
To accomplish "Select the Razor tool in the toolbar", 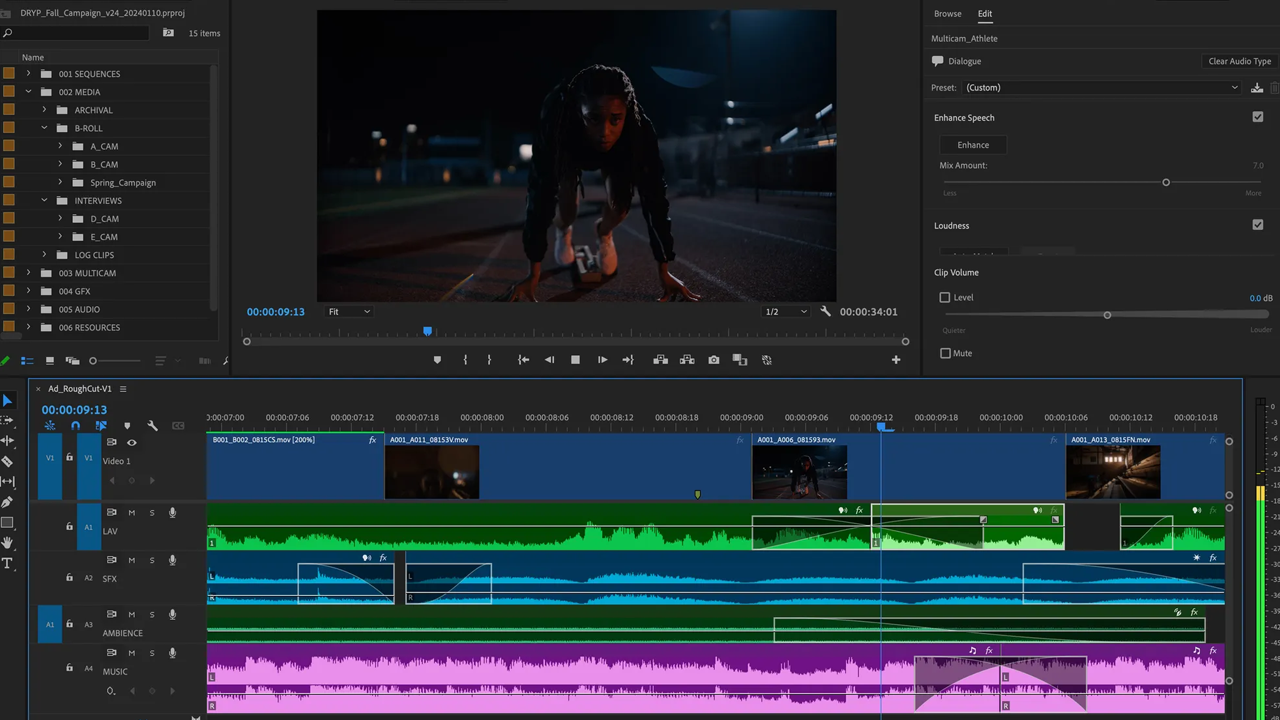I will [7, 461].
